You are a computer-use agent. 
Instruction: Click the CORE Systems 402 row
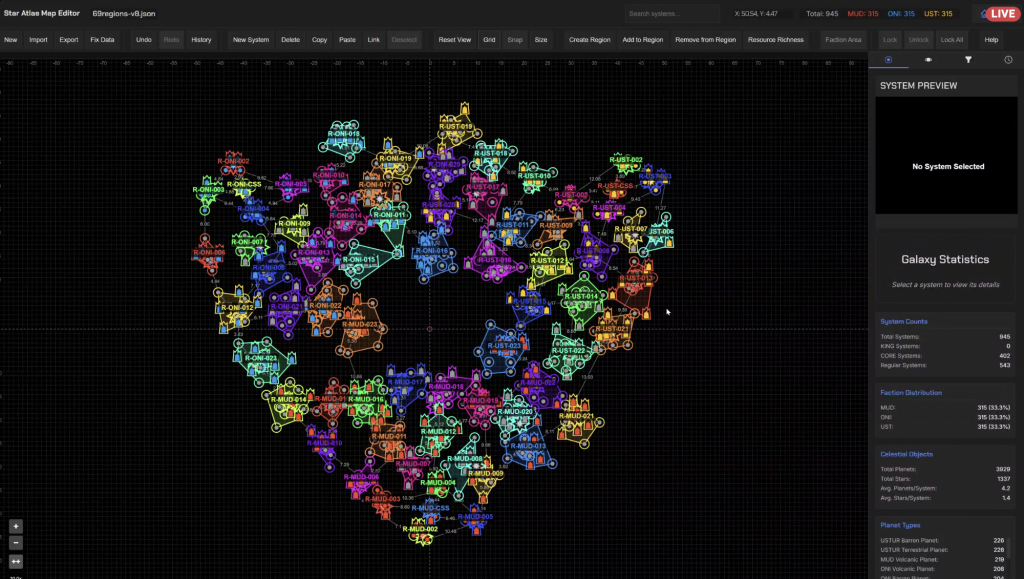tap(945, 356)
